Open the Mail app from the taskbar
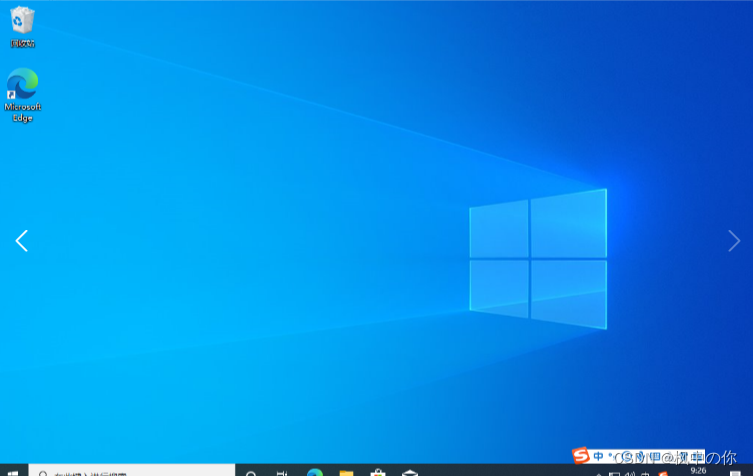The height and width of the screenshot is (476, 753). (410, 473)
